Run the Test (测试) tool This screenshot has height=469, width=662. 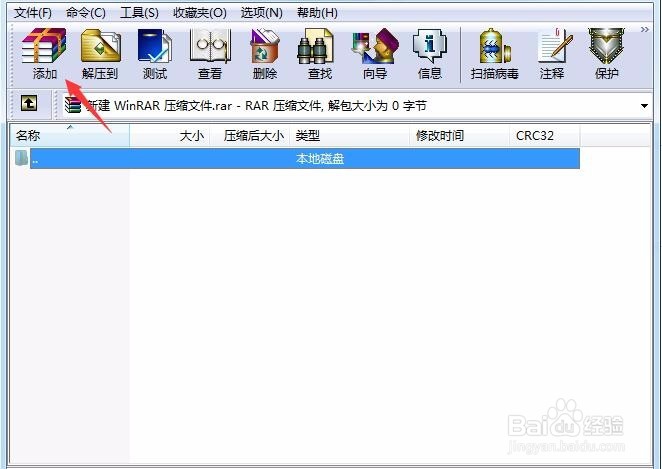(x=155, y=54)
